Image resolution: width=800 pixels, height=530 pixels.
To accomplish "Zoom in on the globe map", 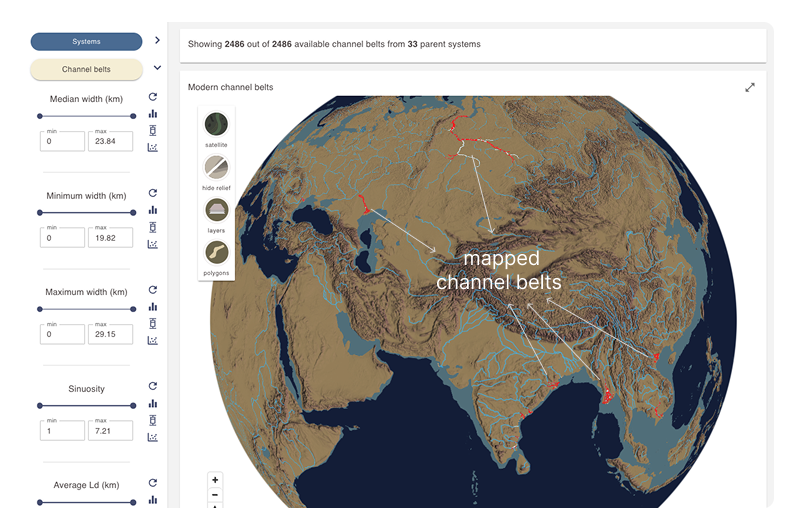I will [215, 480].
